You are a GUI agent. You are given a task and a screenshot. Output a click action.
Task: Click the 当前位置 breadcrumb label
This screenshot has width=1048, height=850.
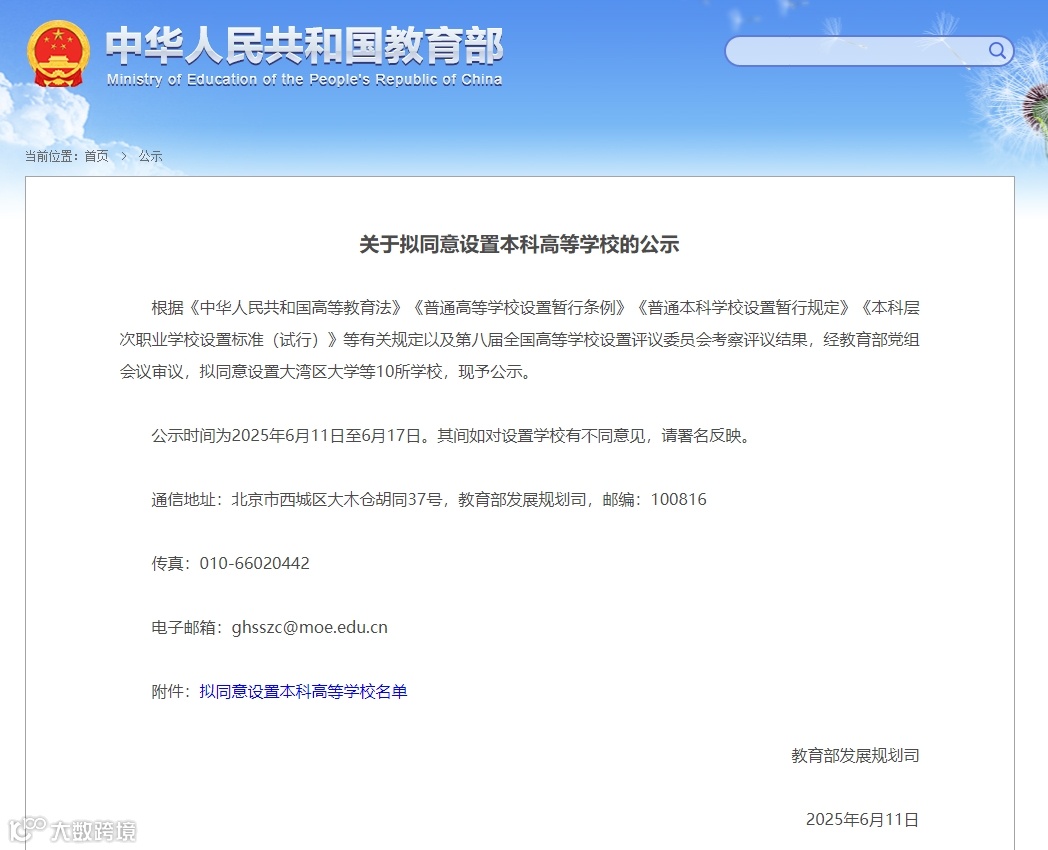[x=49, y=156]
